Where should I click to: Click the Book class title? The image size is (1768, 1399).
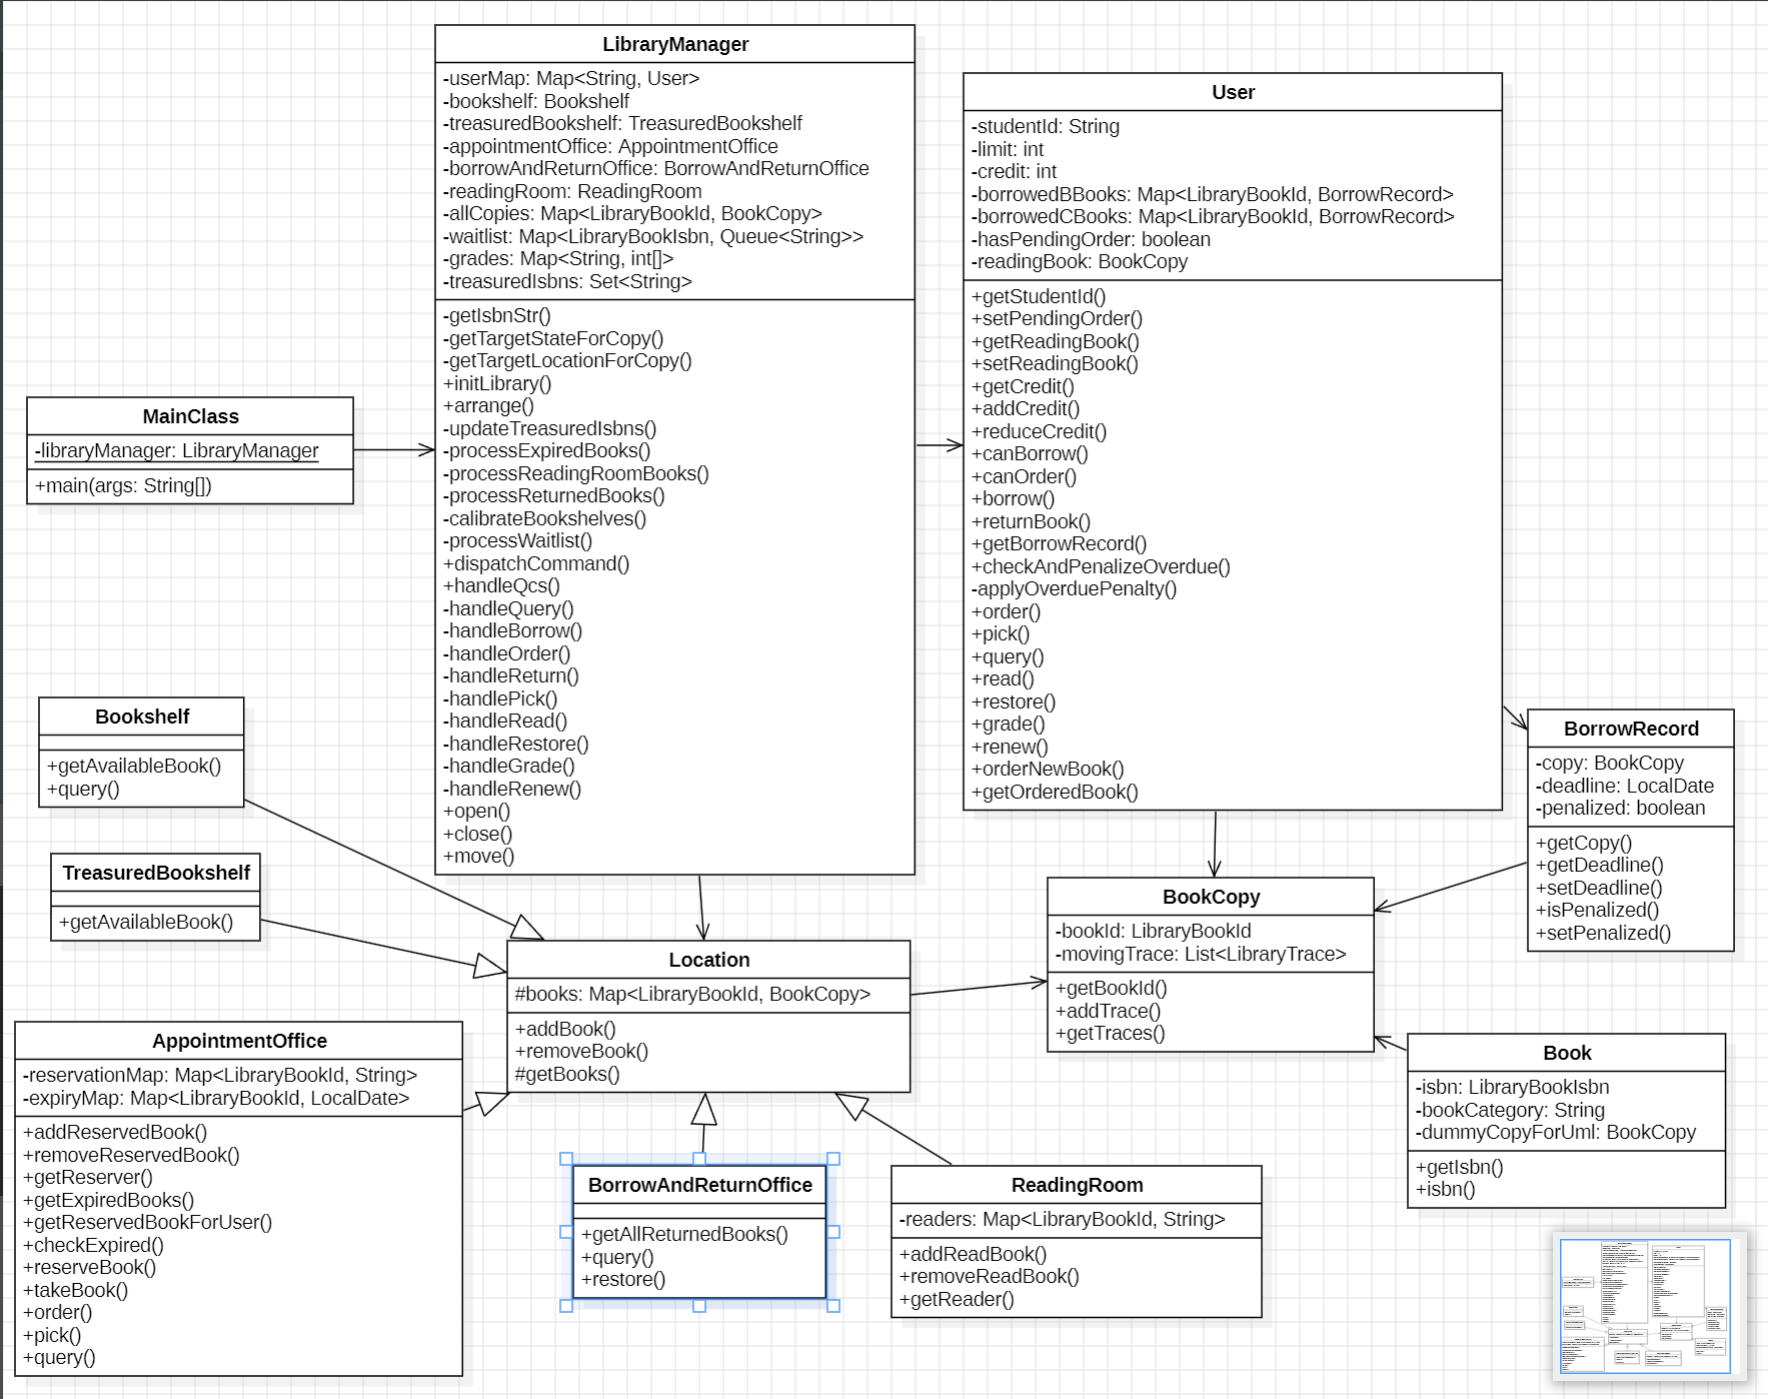[x=1567, y=1052]
